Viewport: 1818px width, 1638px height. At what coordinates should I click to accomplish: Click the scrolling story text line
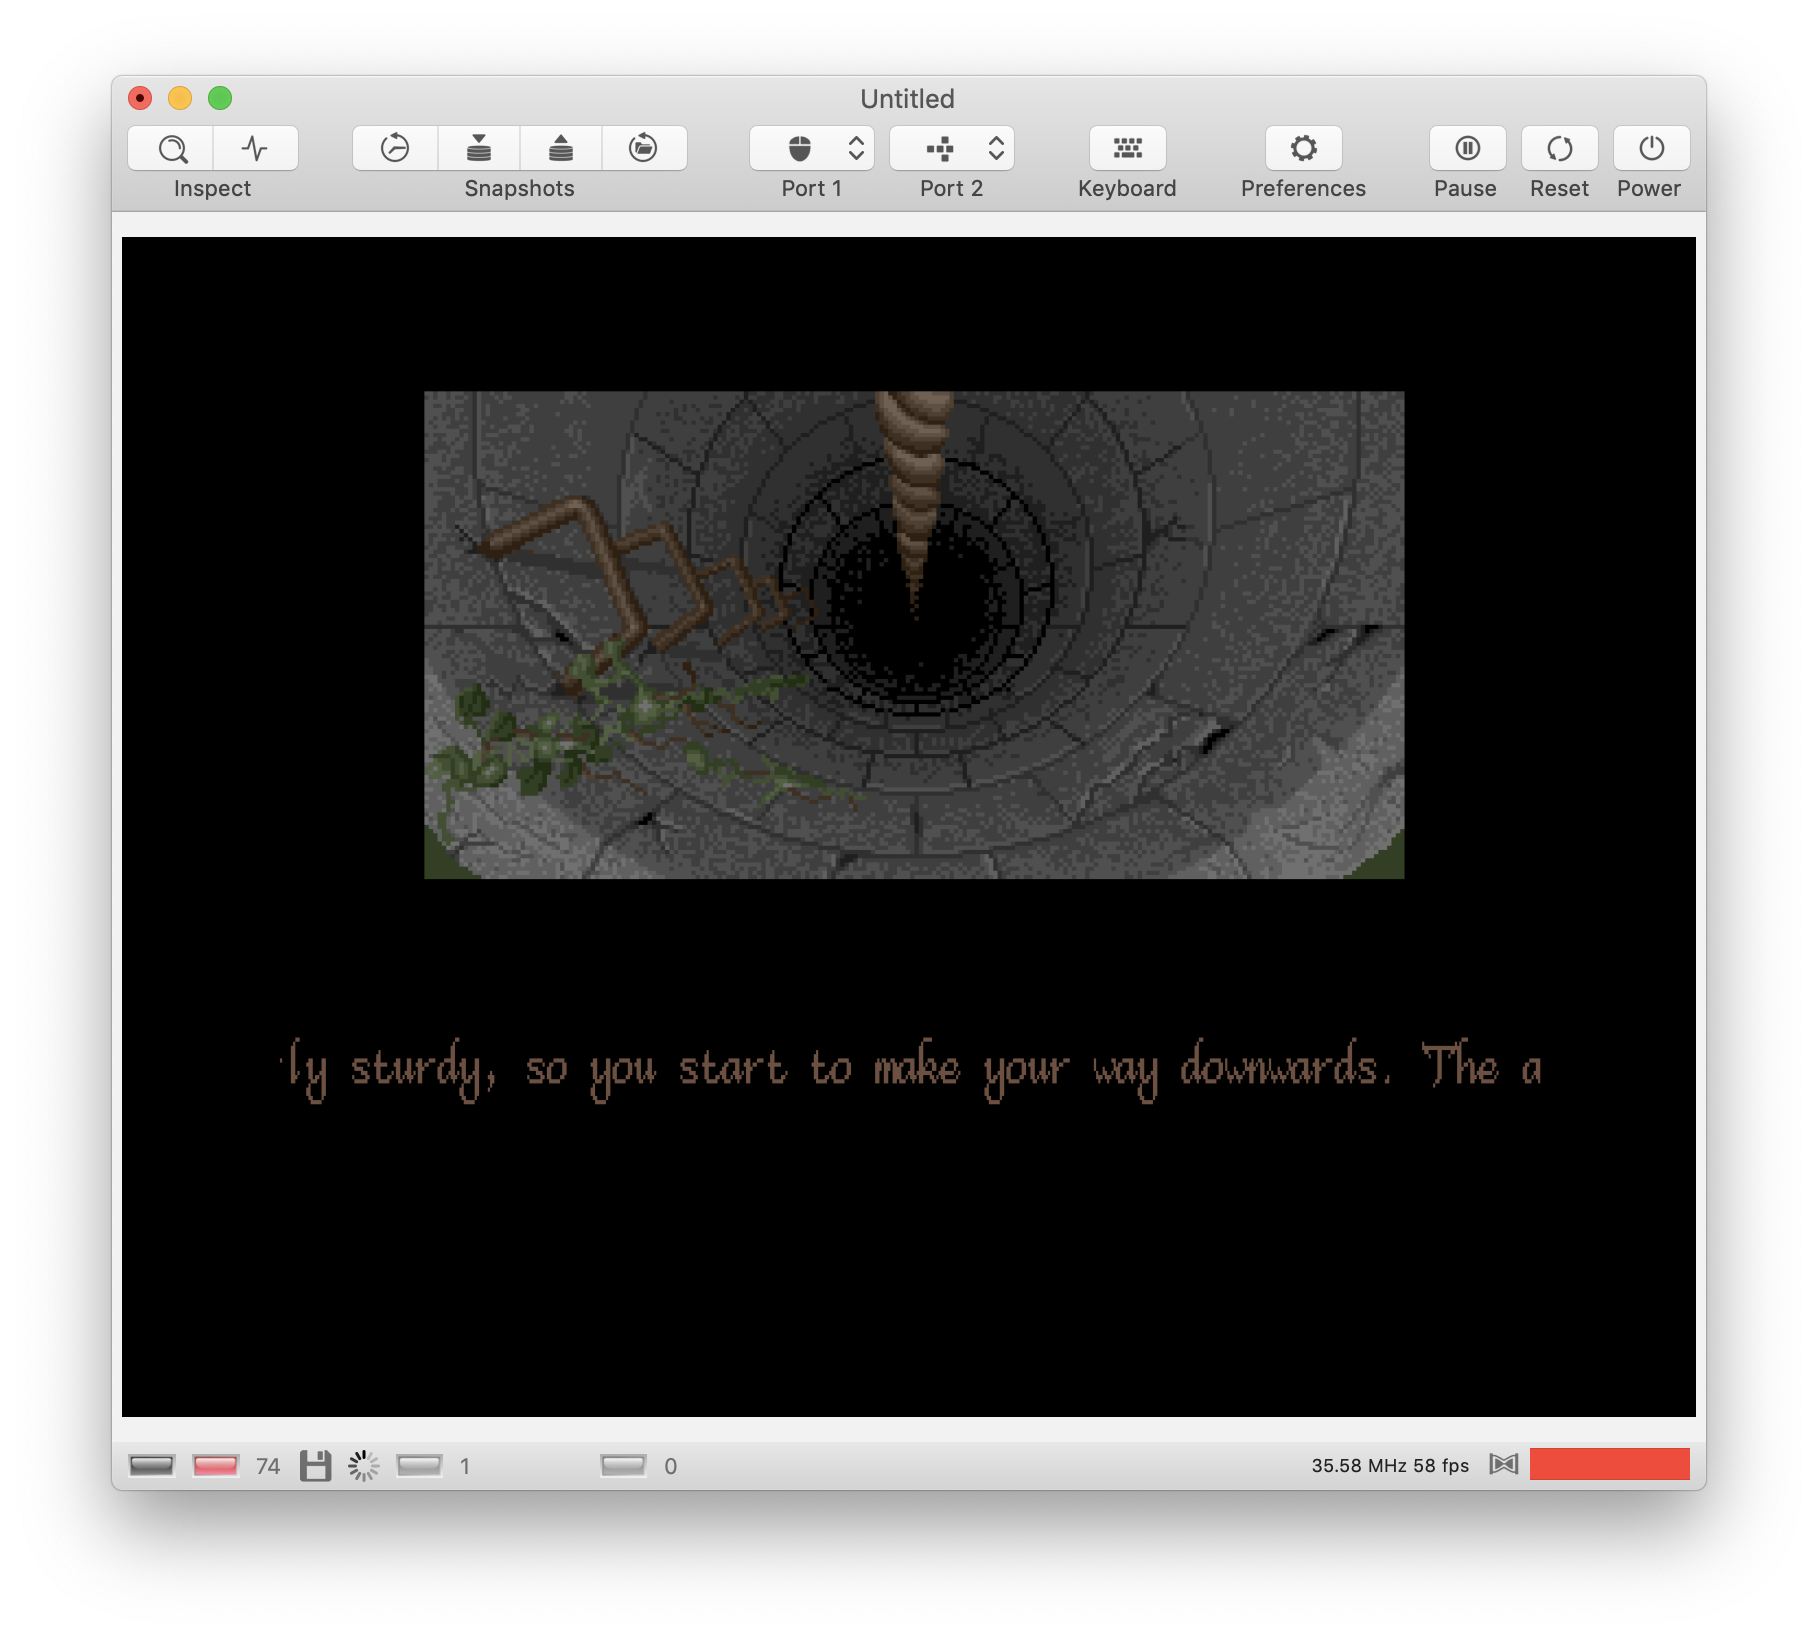point(910,1069)
